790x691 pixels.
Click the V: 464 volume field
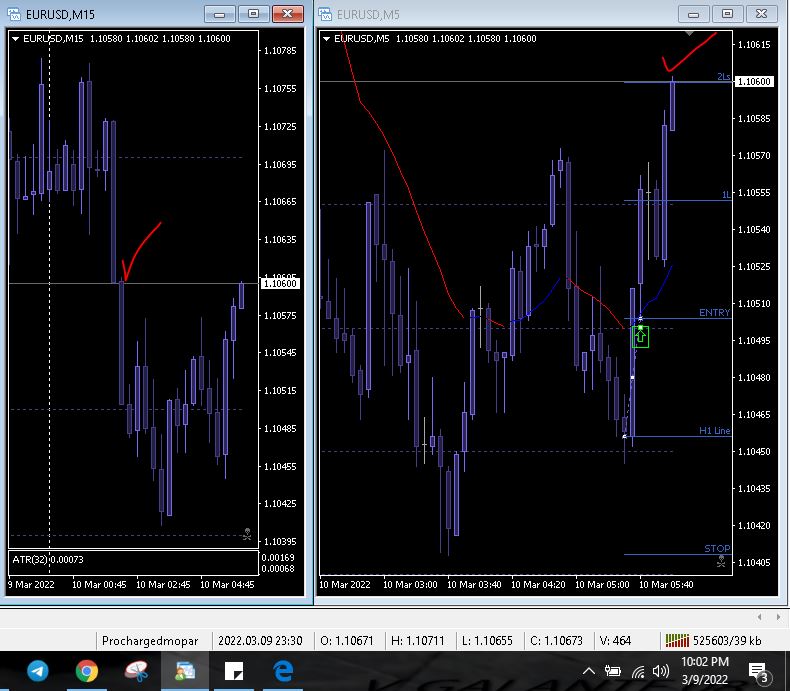(615, 641)
